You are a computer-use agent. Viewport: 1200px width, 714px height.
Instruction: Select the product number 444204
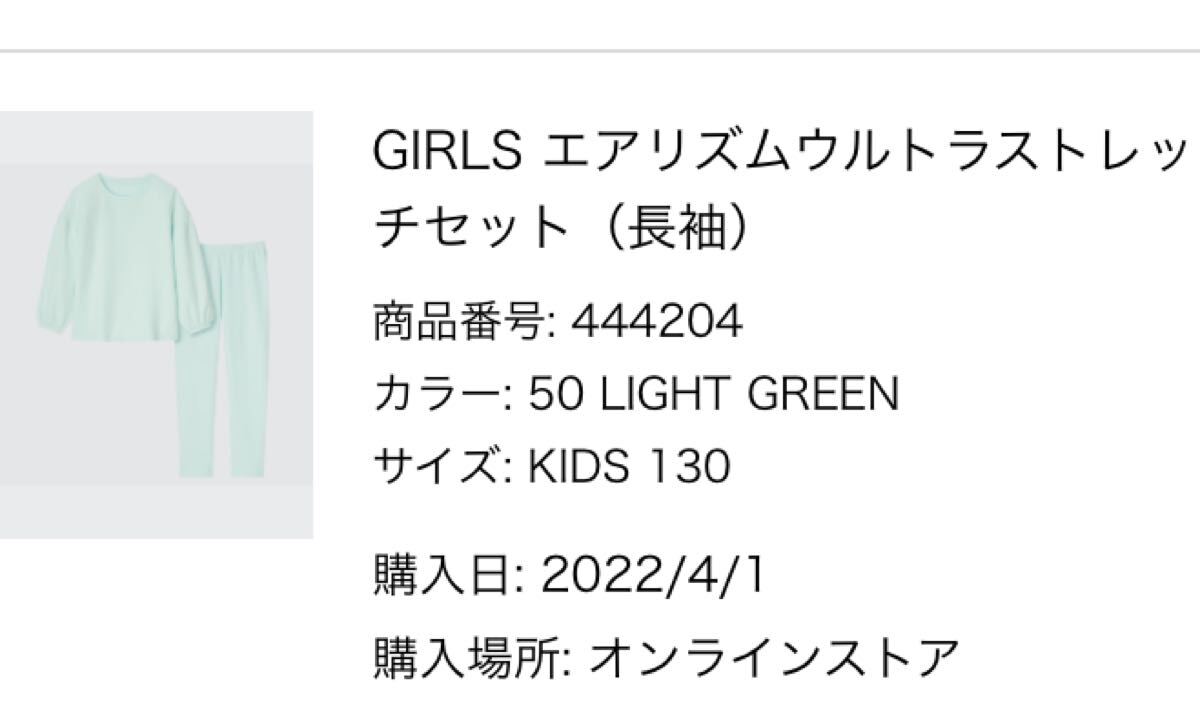coord(657,322)
